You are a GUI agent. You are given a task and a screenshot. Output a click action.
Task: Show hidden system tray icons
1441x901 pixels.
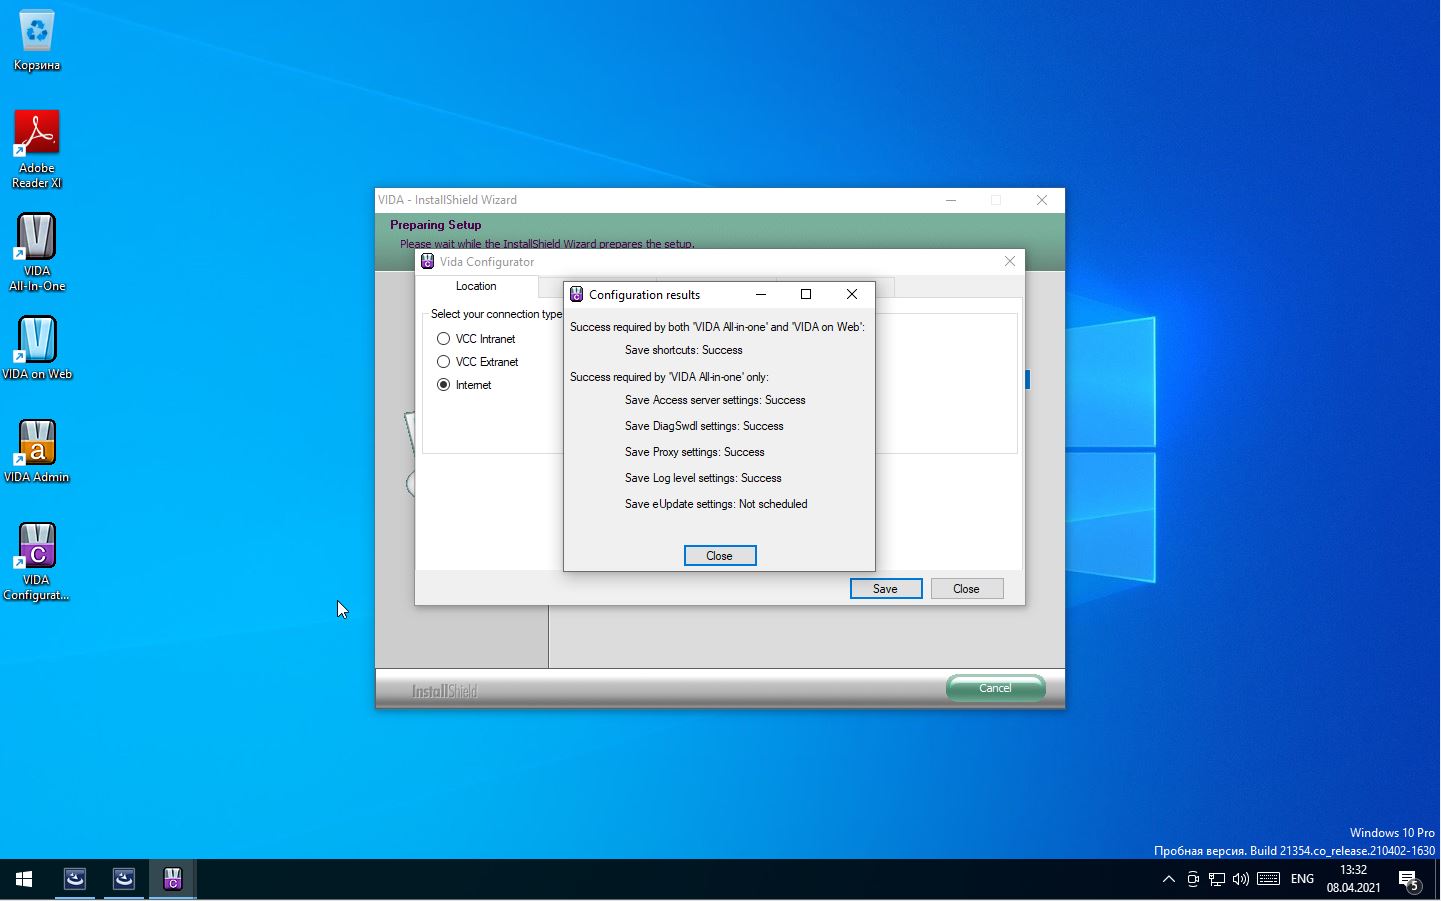1168,879
